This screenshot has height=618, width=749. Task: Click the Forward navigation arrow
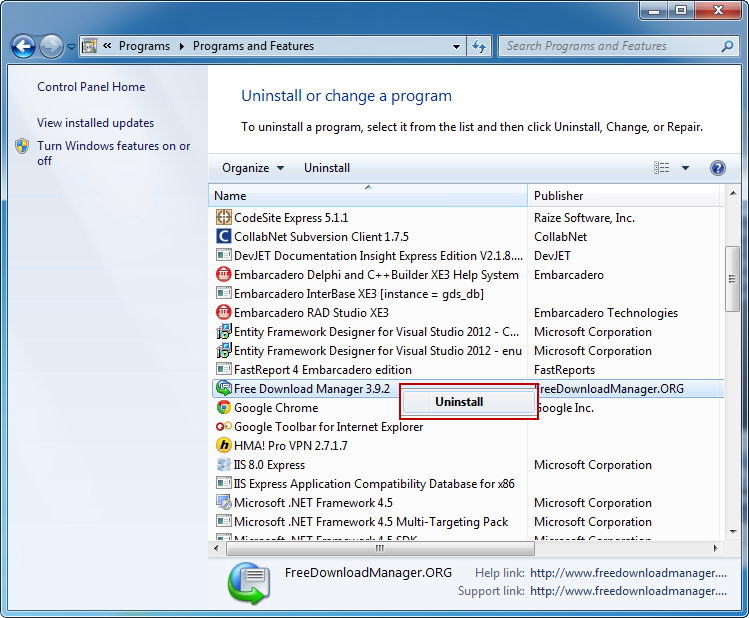coord(51,47)
